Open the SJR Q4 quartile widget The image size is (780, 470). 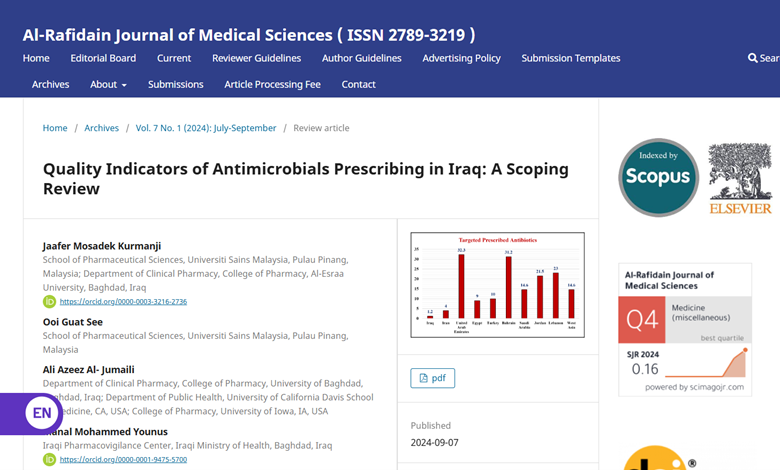click(x=685, y=330)
